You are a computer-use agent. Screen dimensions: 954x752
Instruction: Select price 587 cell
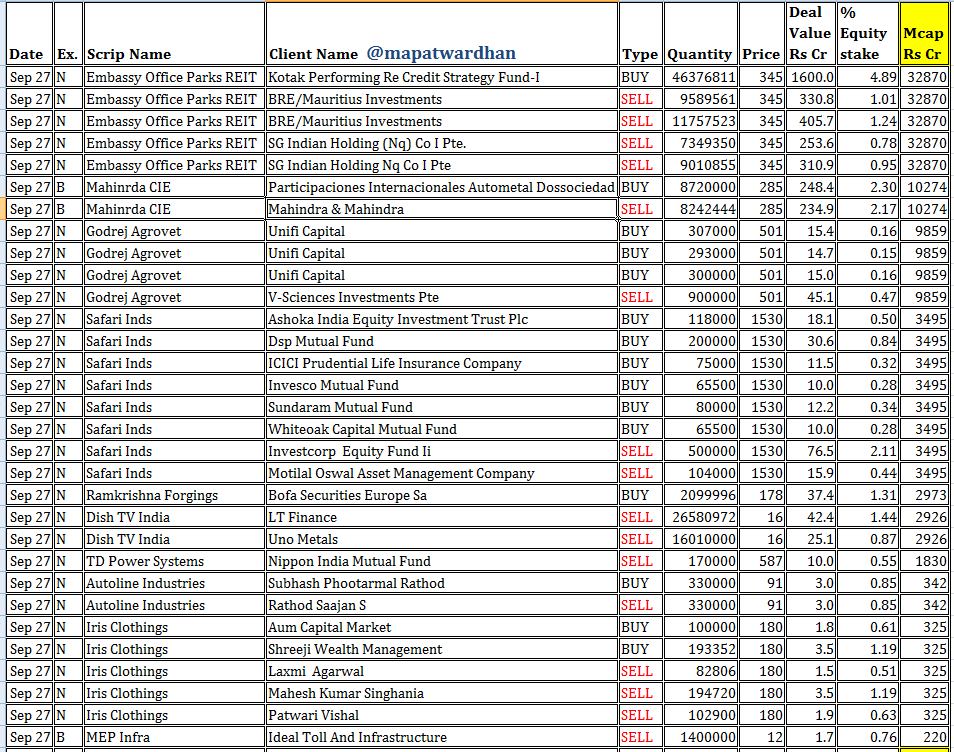coord(761,561)
